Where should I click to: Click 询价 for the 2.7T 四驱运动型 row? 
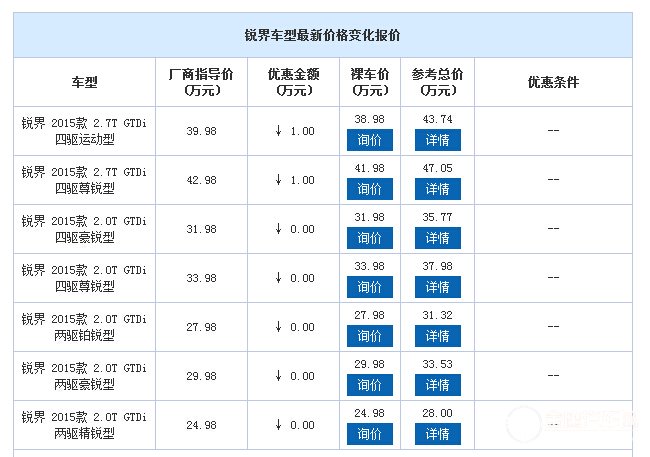tap(369, 140)
